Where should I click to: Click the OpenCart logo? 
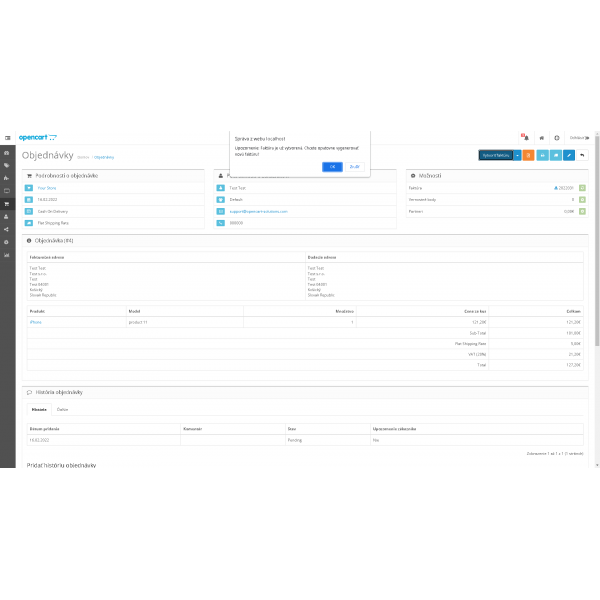(x=38, y=137)
